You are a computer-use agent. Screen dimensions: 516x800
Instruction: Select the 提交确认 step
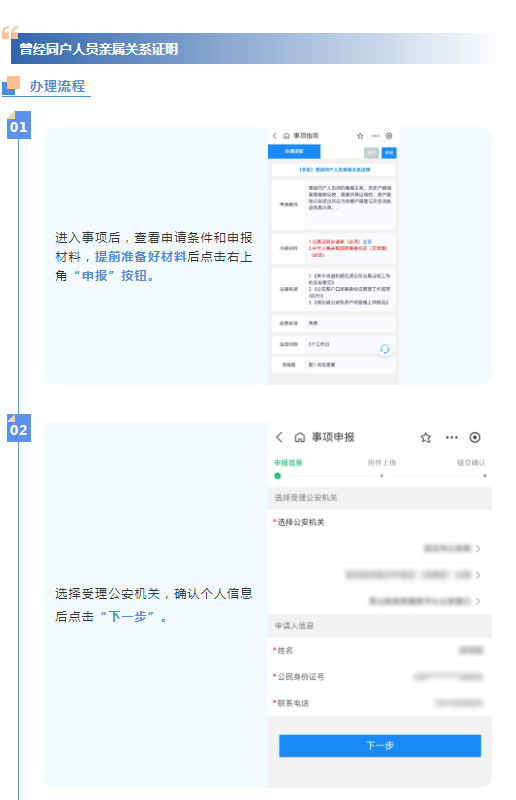point(471,463)
